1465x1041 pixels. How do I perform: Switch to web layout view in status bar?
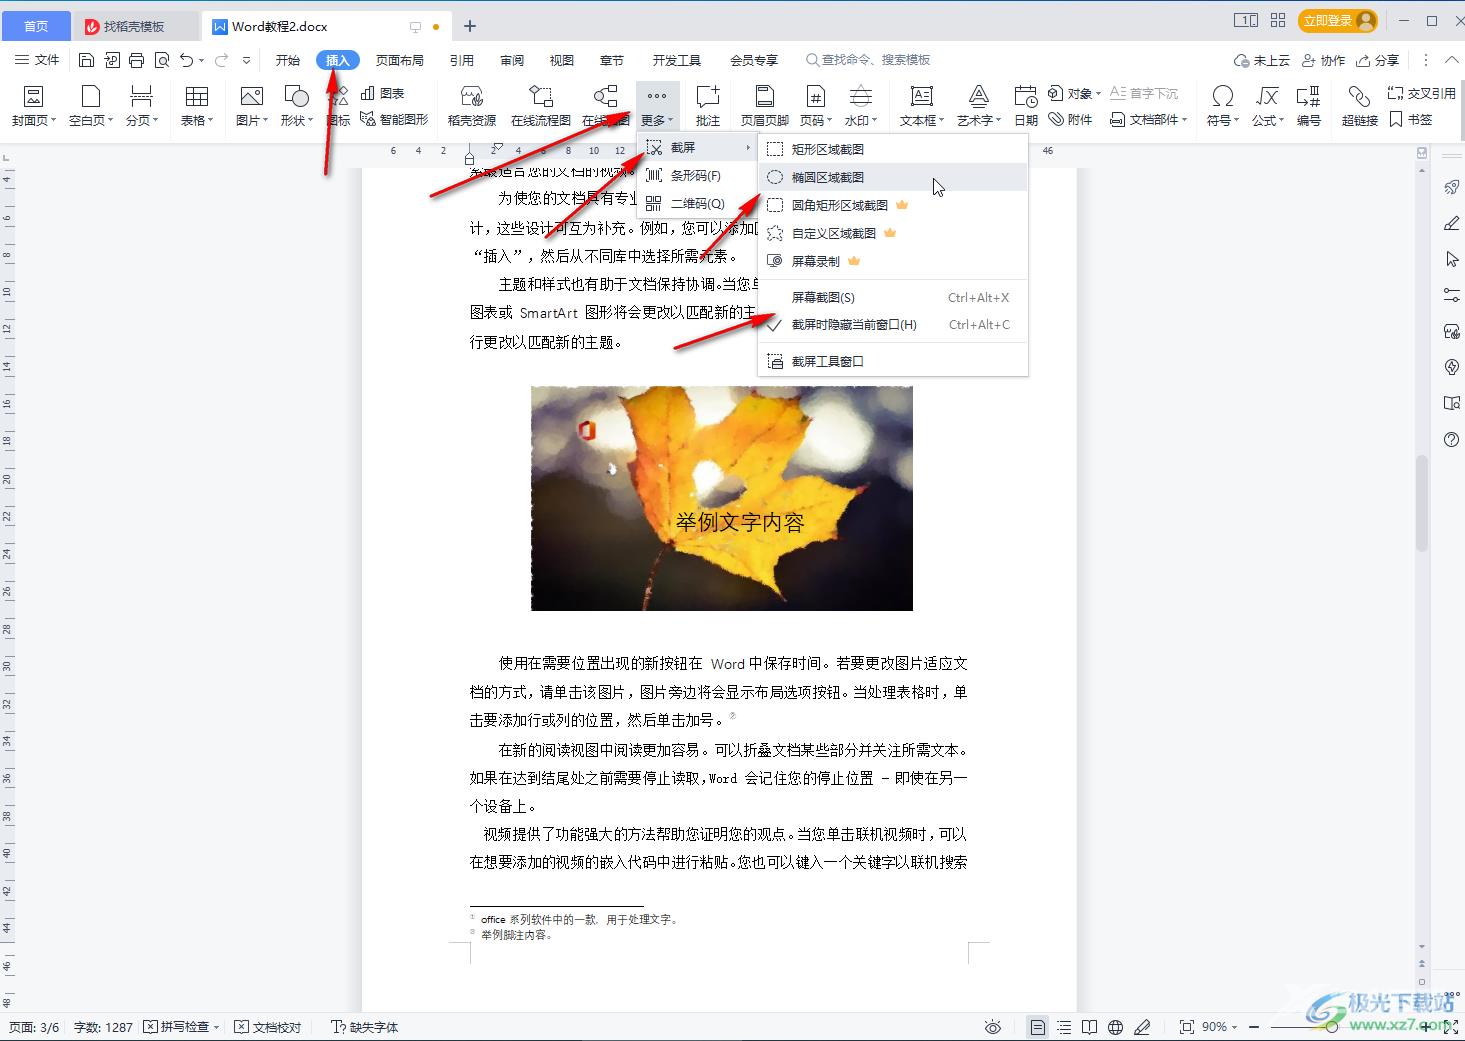1116,1027
